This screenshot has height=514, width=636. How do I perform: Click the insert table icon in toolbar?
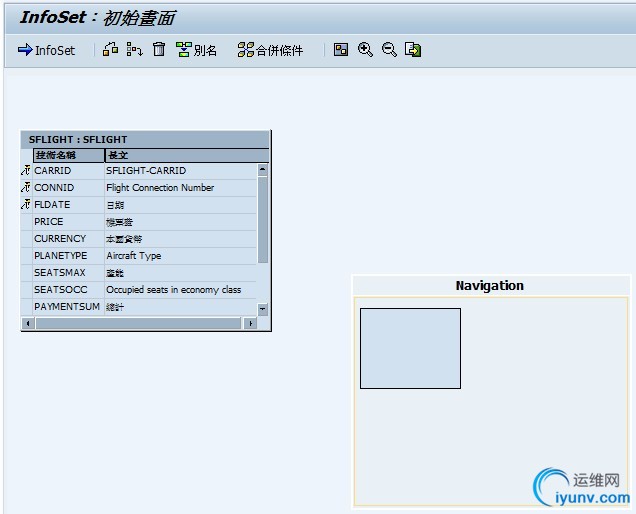pos(110,49)
